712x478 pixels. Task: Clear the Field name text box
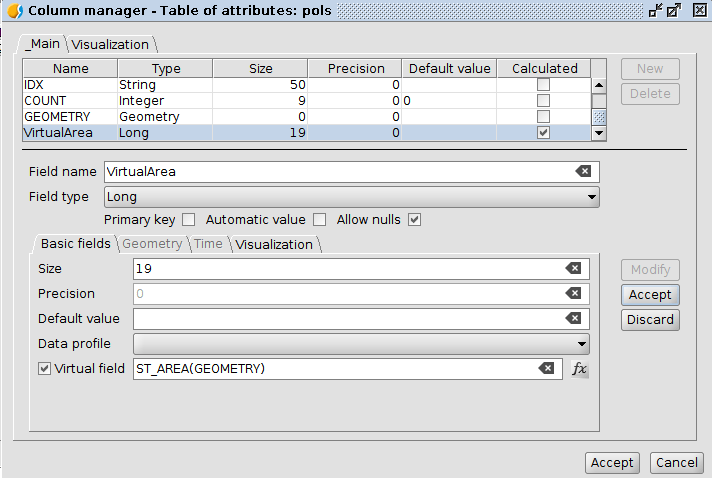click(x=583, y=172)
